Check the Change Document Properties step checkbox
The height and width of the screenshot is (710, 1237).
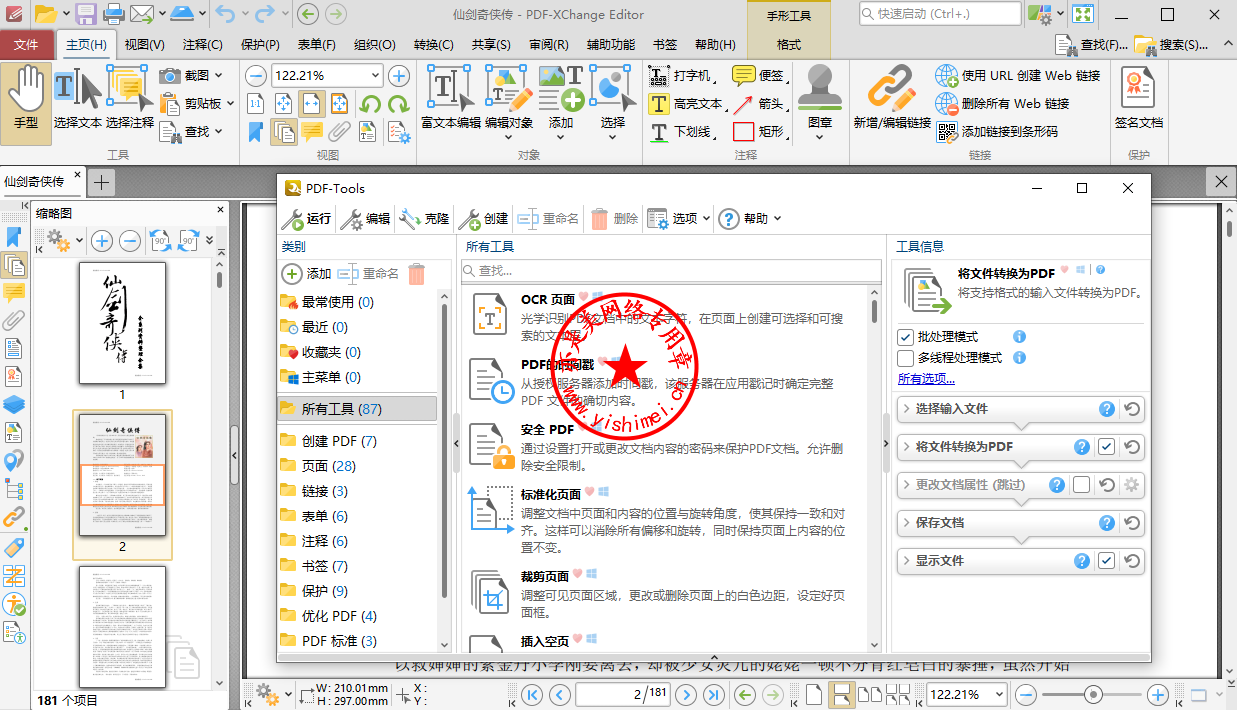click(1081, 485)
